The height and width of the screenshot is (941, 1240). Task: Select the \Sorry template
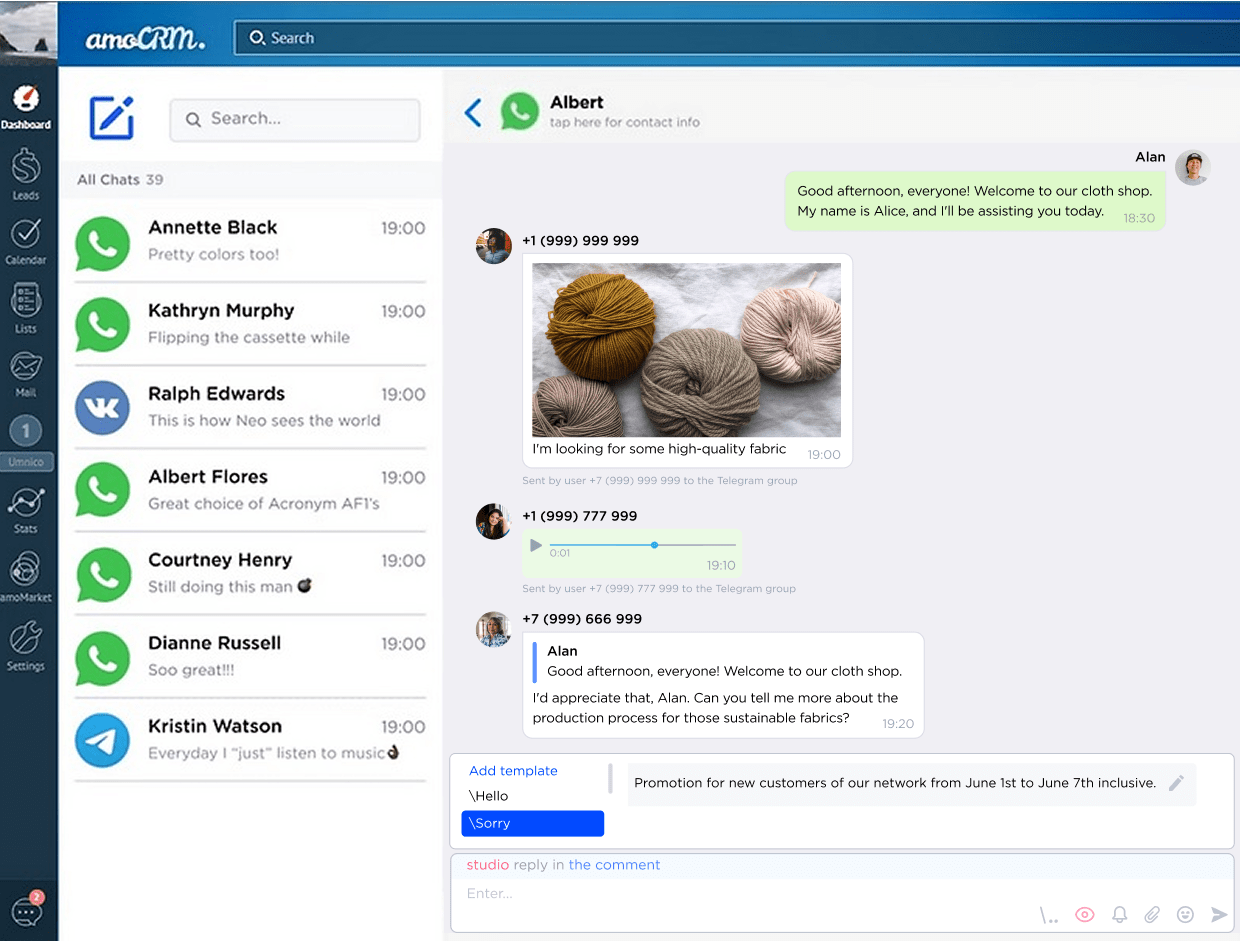click(x=532, y=823)
